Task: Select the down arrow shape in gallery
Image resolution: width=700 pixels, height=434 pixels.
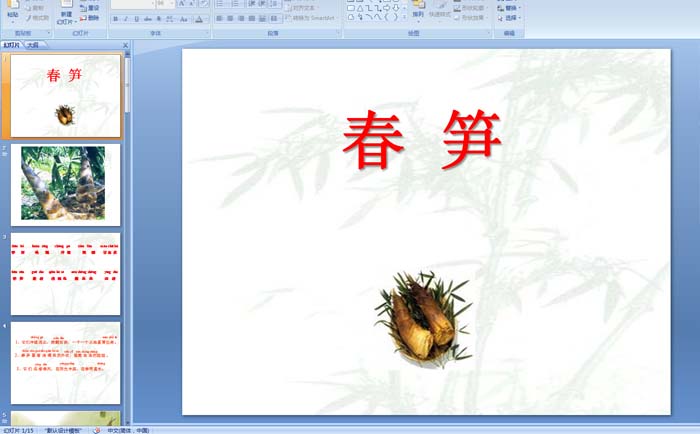Action: pyautogui.click(x=396, y=8)
